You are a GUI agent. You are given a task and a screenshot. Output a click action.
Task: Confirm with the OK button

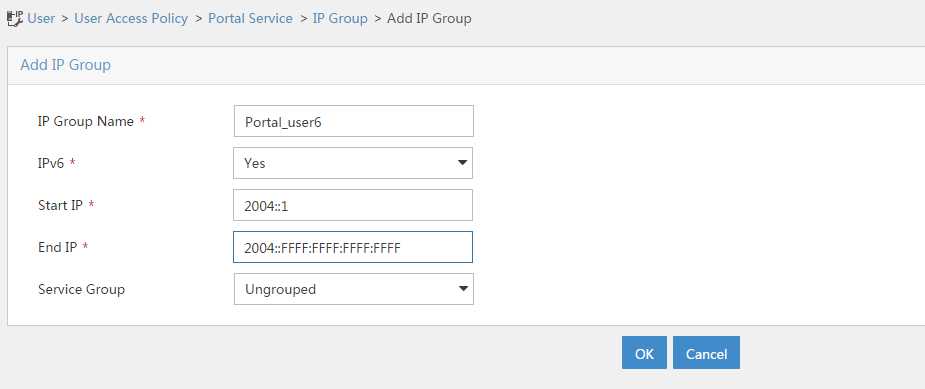coord(644,352)
